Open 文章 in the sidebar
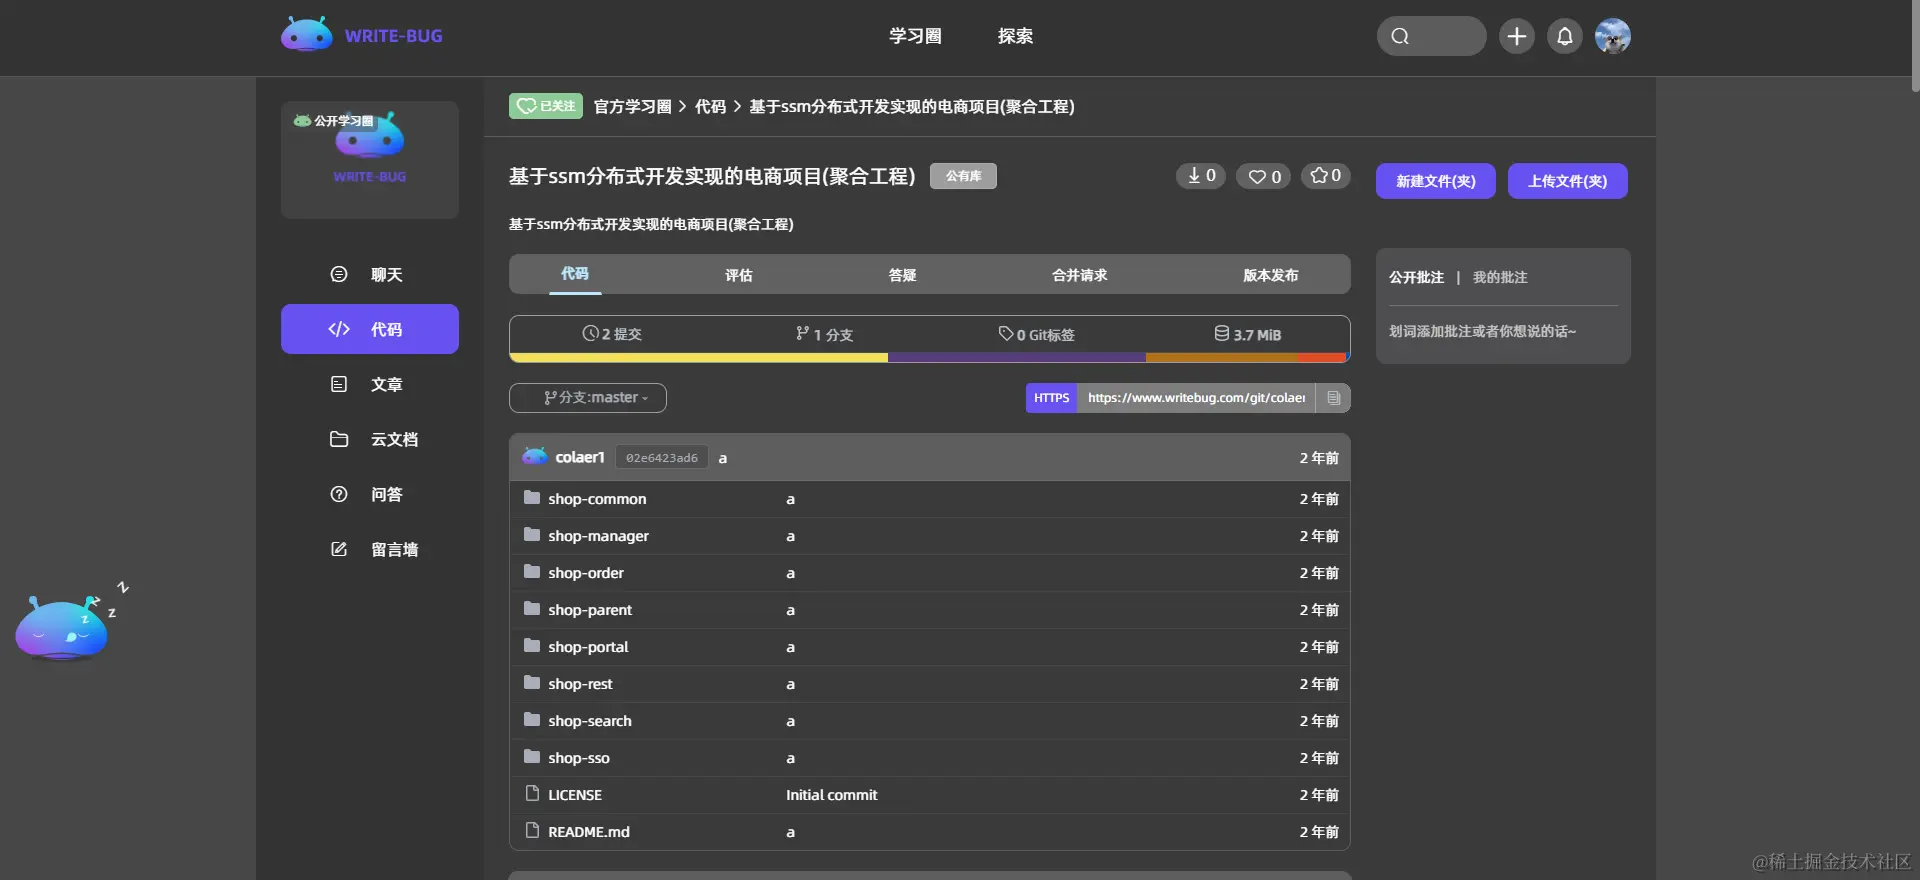Image resolution: width=1920 pixels, height=880 pixels. tap(370, 384)
